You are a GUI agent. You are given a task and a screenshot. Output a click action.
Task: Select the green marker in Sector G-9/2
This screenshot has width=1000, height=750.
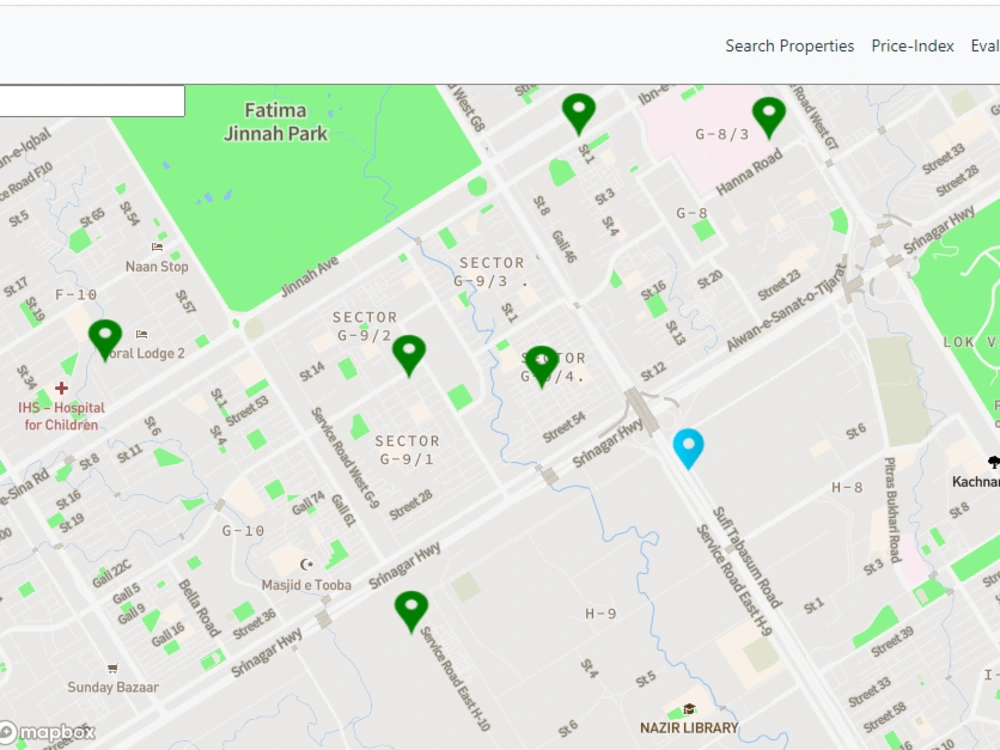tap(409, 356)
